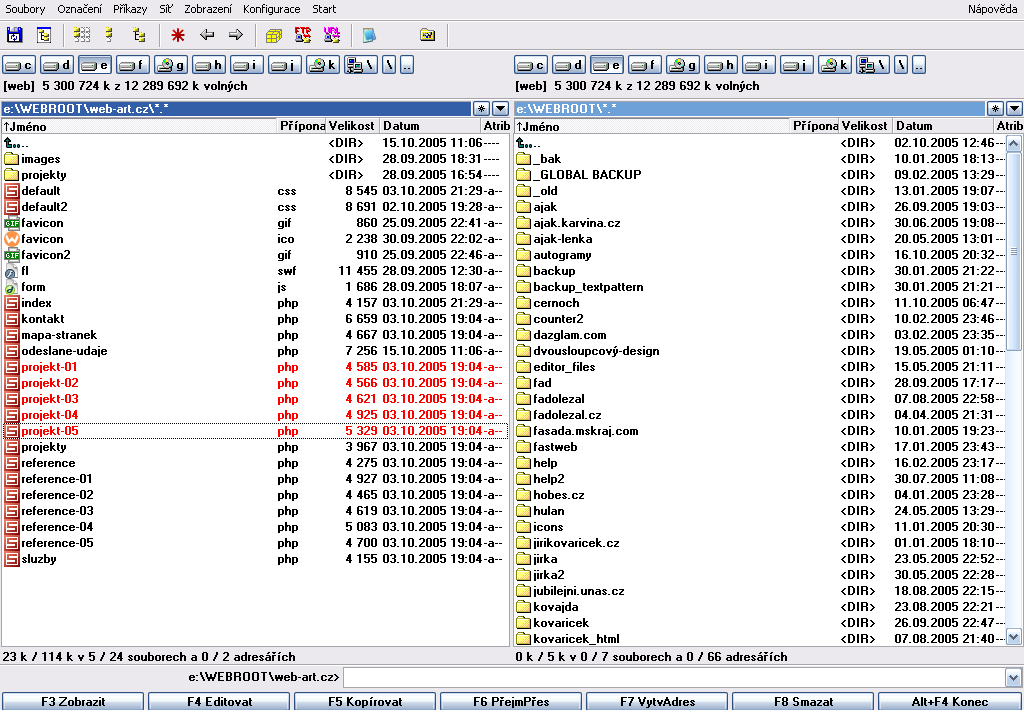
Task: Open the Konfigurace menu
Action: (271, 9)
